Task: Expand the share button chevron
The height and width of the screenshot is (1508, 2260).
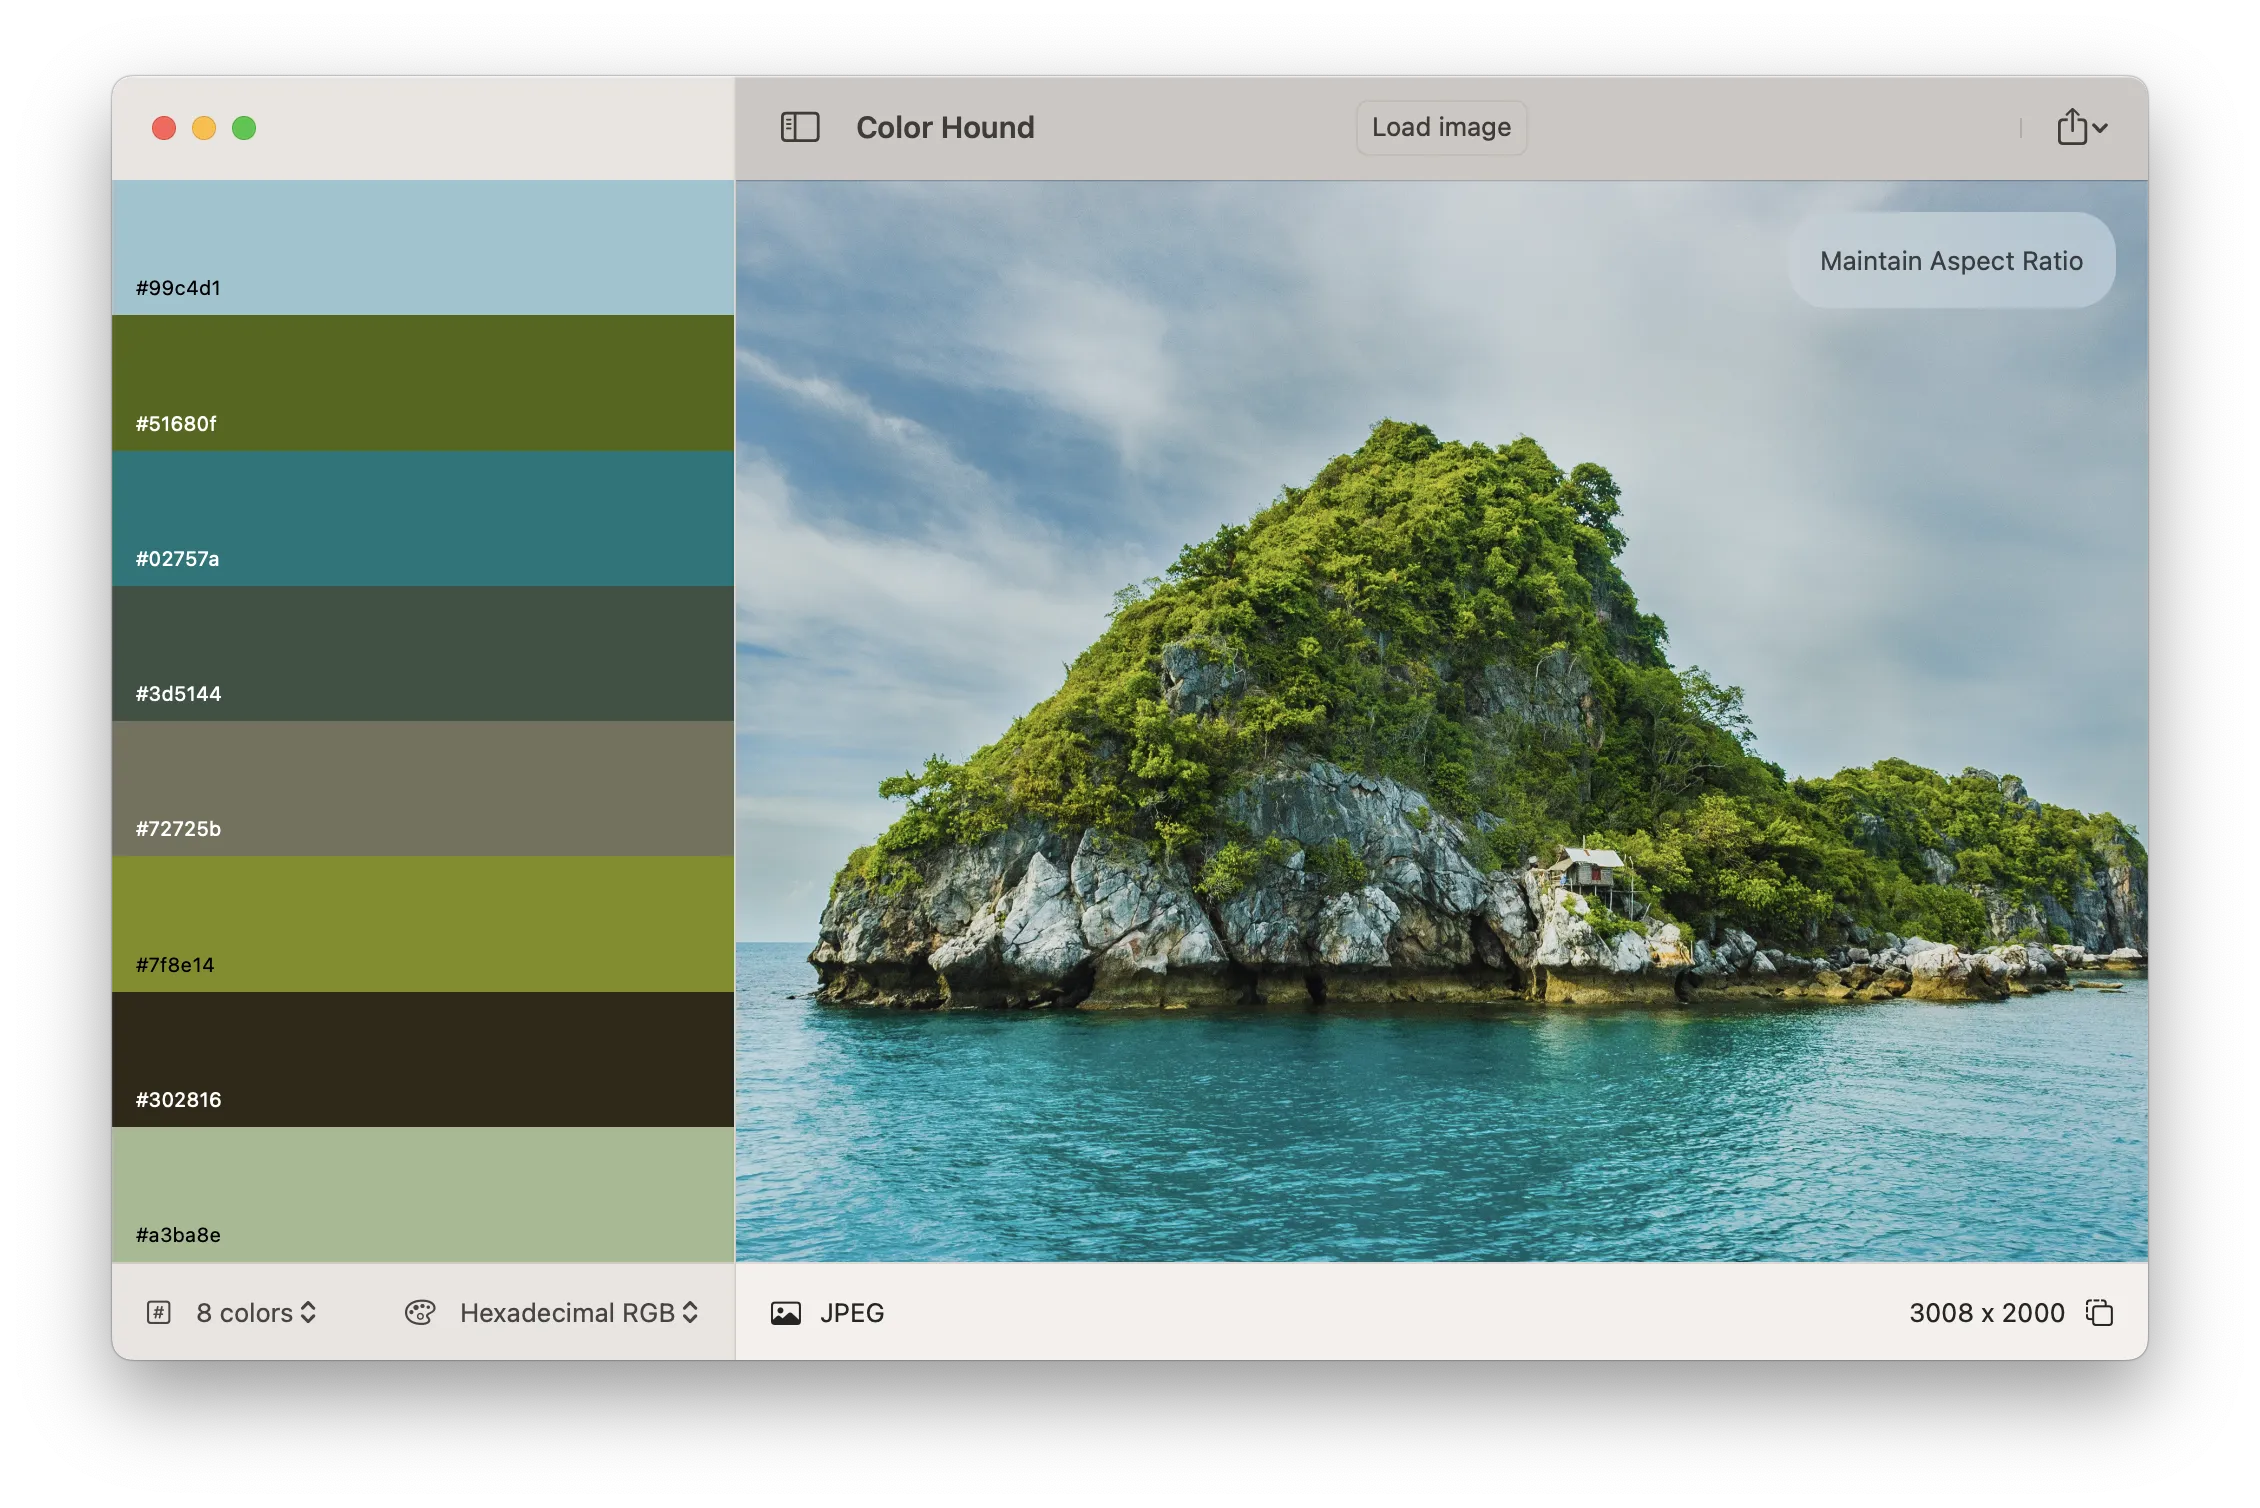Action: tap(2101, 128)
